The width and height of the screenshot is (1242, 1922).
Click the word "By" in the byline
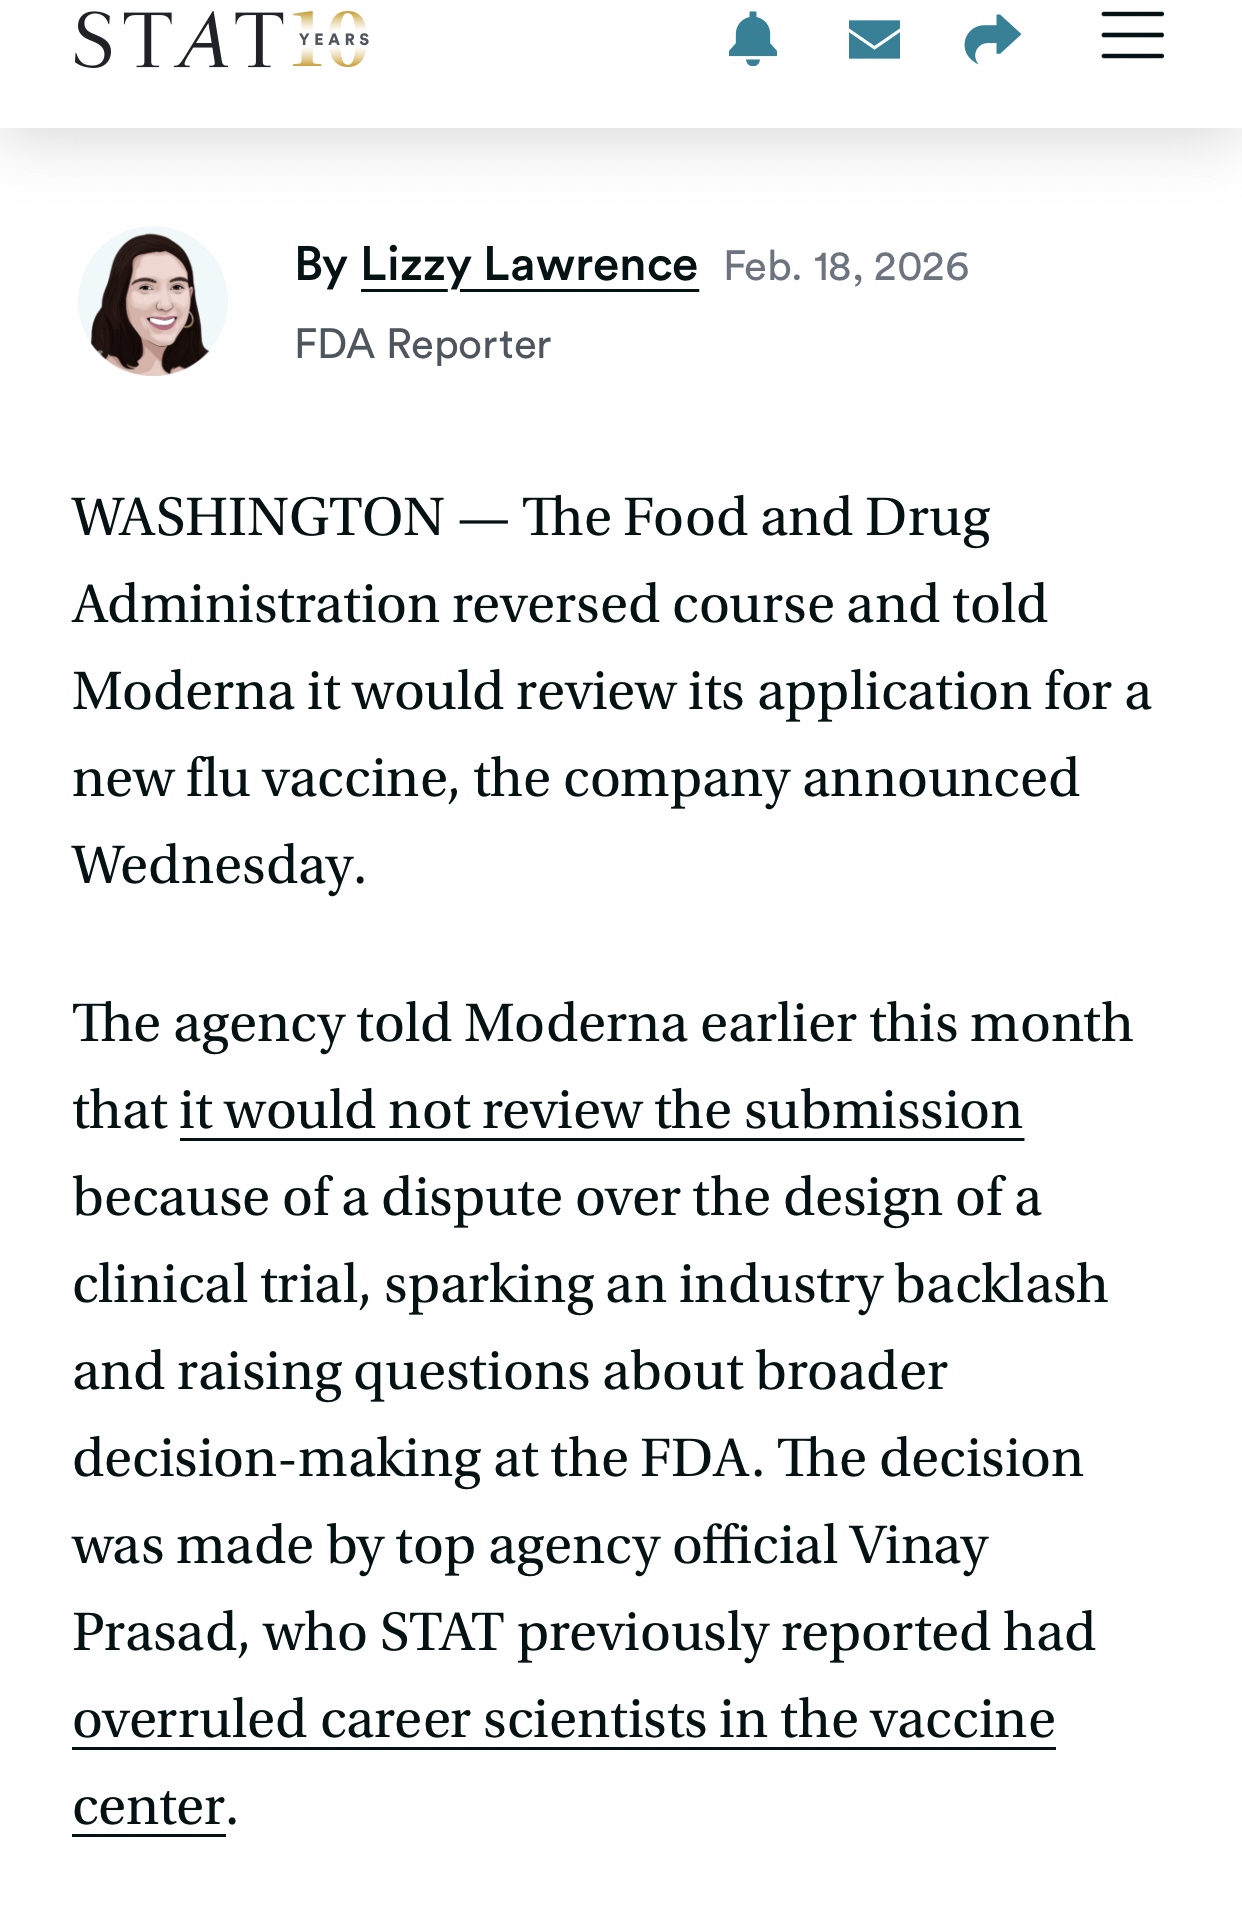(x=321, y=266)
